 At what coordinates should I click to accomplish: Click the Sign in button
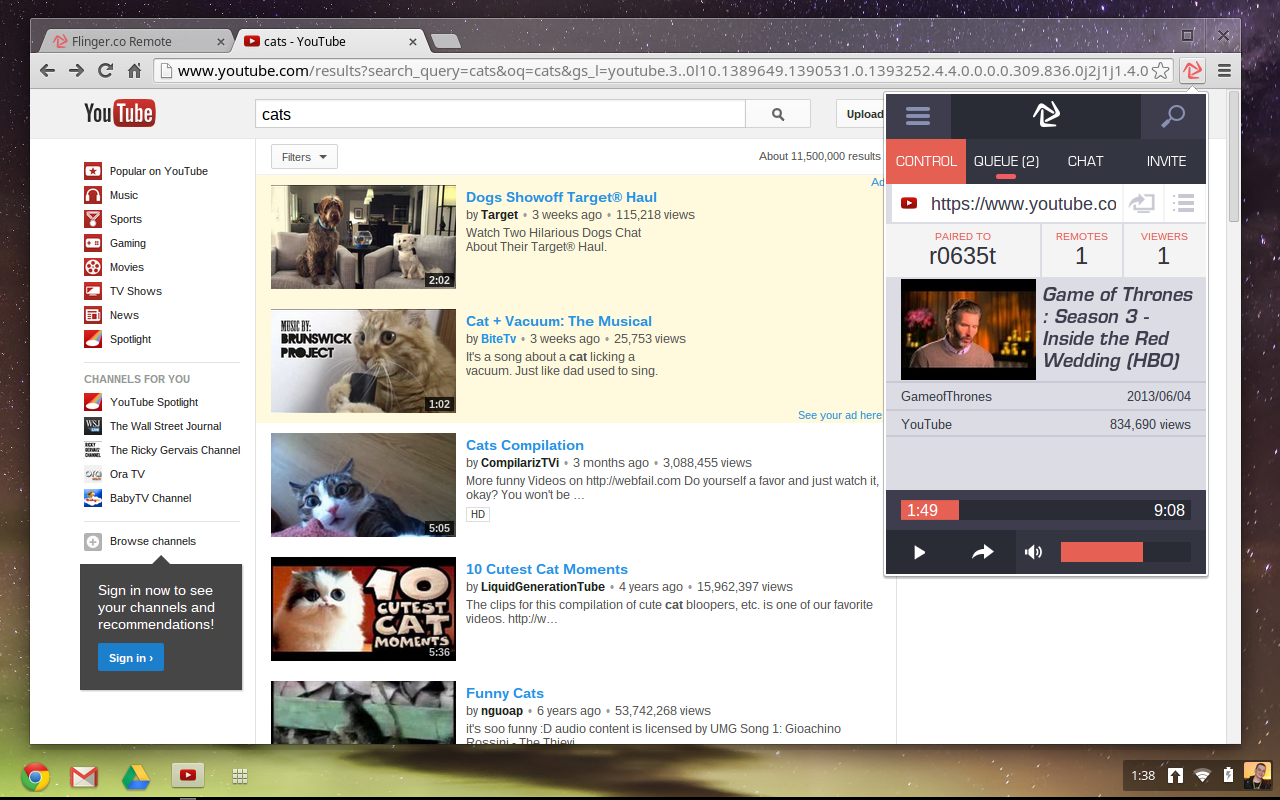tap(131, 657)
